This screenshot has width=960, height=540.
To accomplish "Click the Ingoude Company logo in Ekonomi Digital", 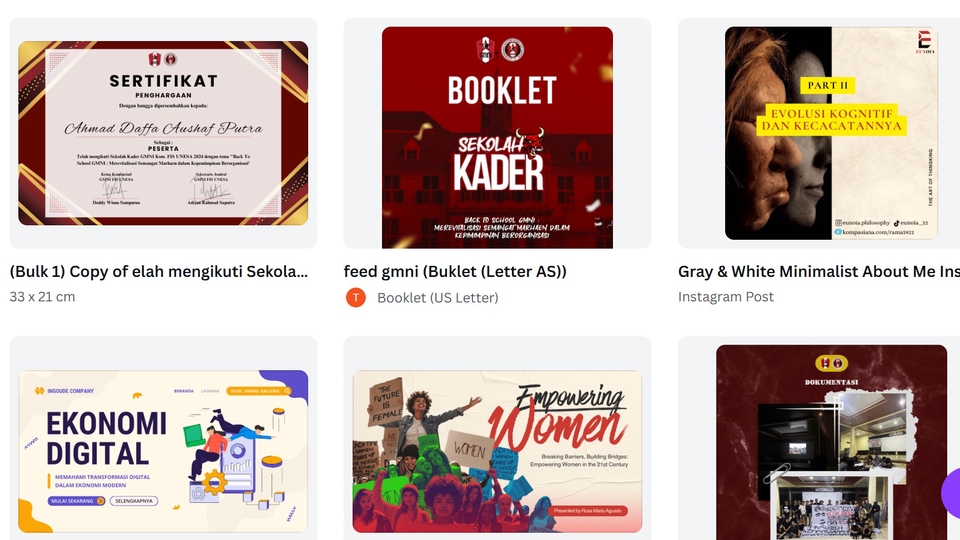I will click(x=64, y=391).
